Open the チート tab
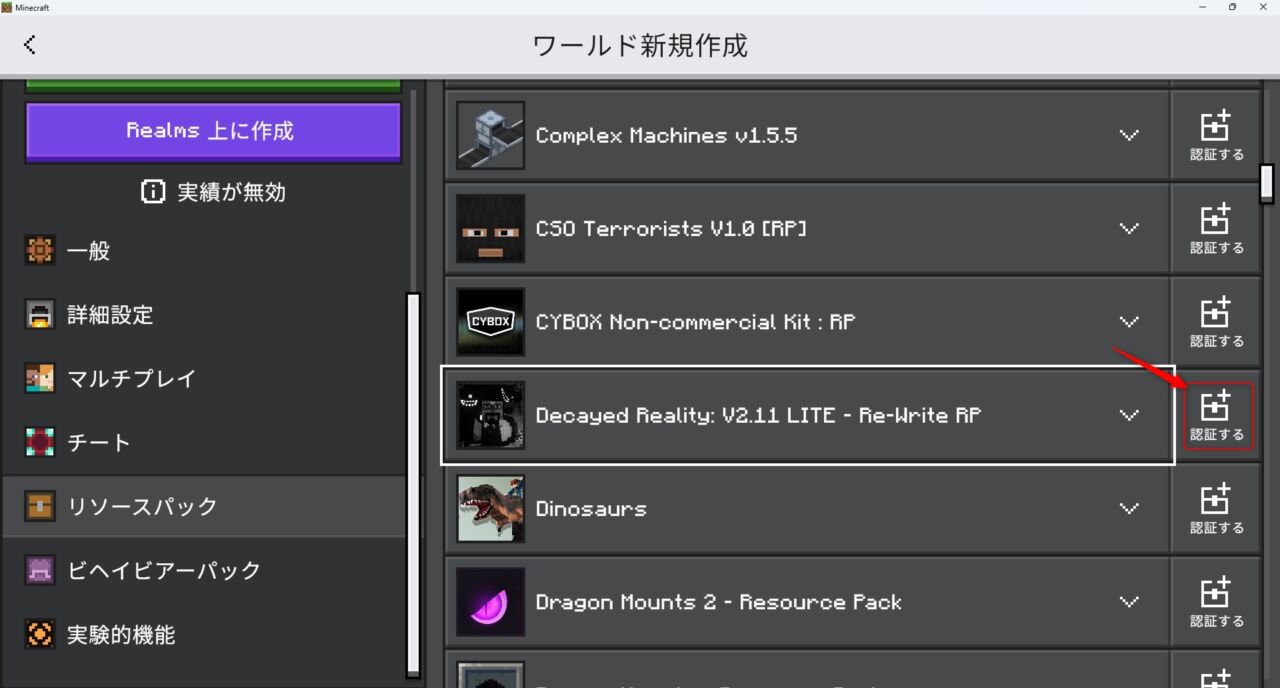Screen dimensions: 1280x688 tap(204, 443)
